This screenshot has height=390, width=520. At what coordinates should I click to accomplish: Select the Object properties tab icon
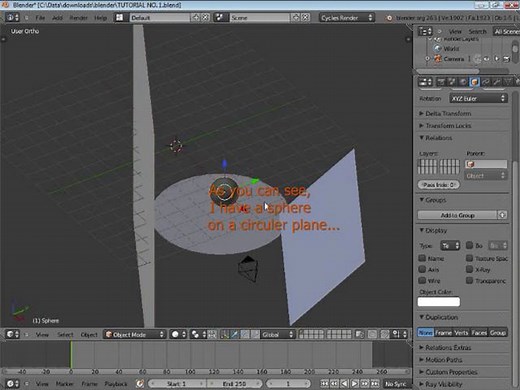(x=474, y=82)
